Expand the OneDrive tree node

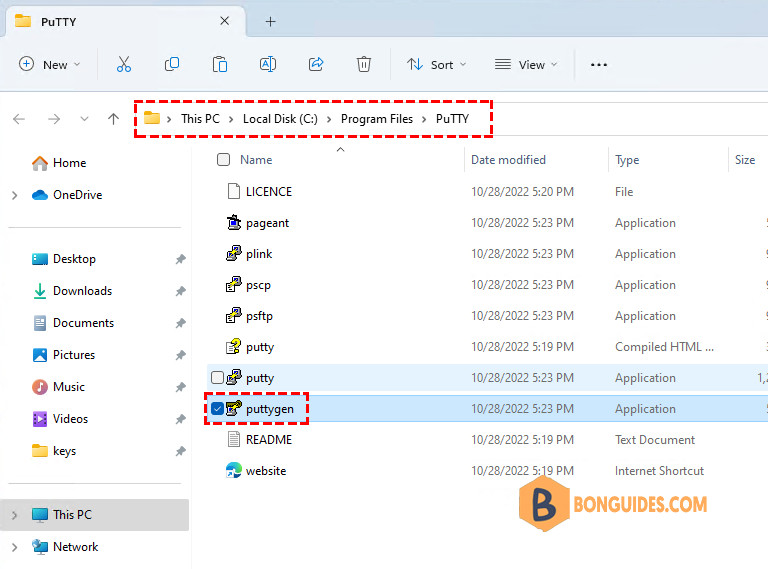point(15,195)
